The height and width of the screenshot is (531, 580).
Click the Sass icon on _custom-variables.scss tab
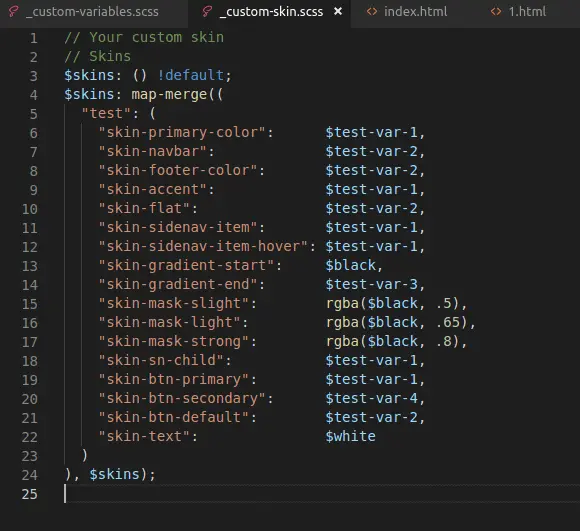pos(14,11)
